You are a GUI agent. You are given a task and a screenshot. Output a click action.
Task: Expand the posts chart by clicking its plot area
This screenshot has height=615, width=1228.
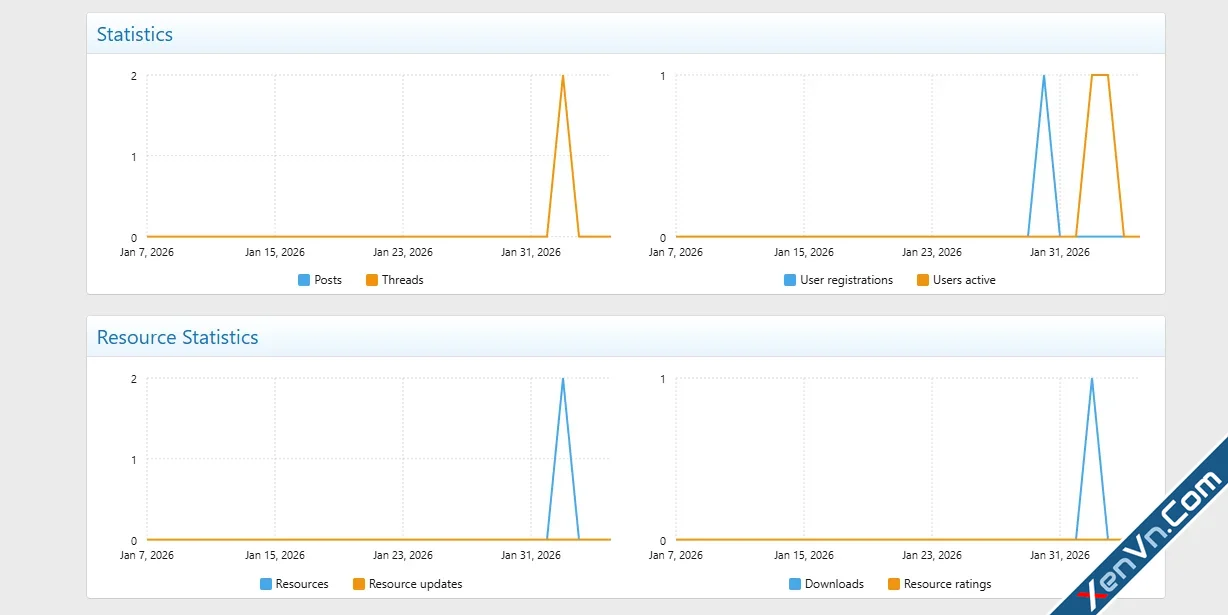point(380,155)
